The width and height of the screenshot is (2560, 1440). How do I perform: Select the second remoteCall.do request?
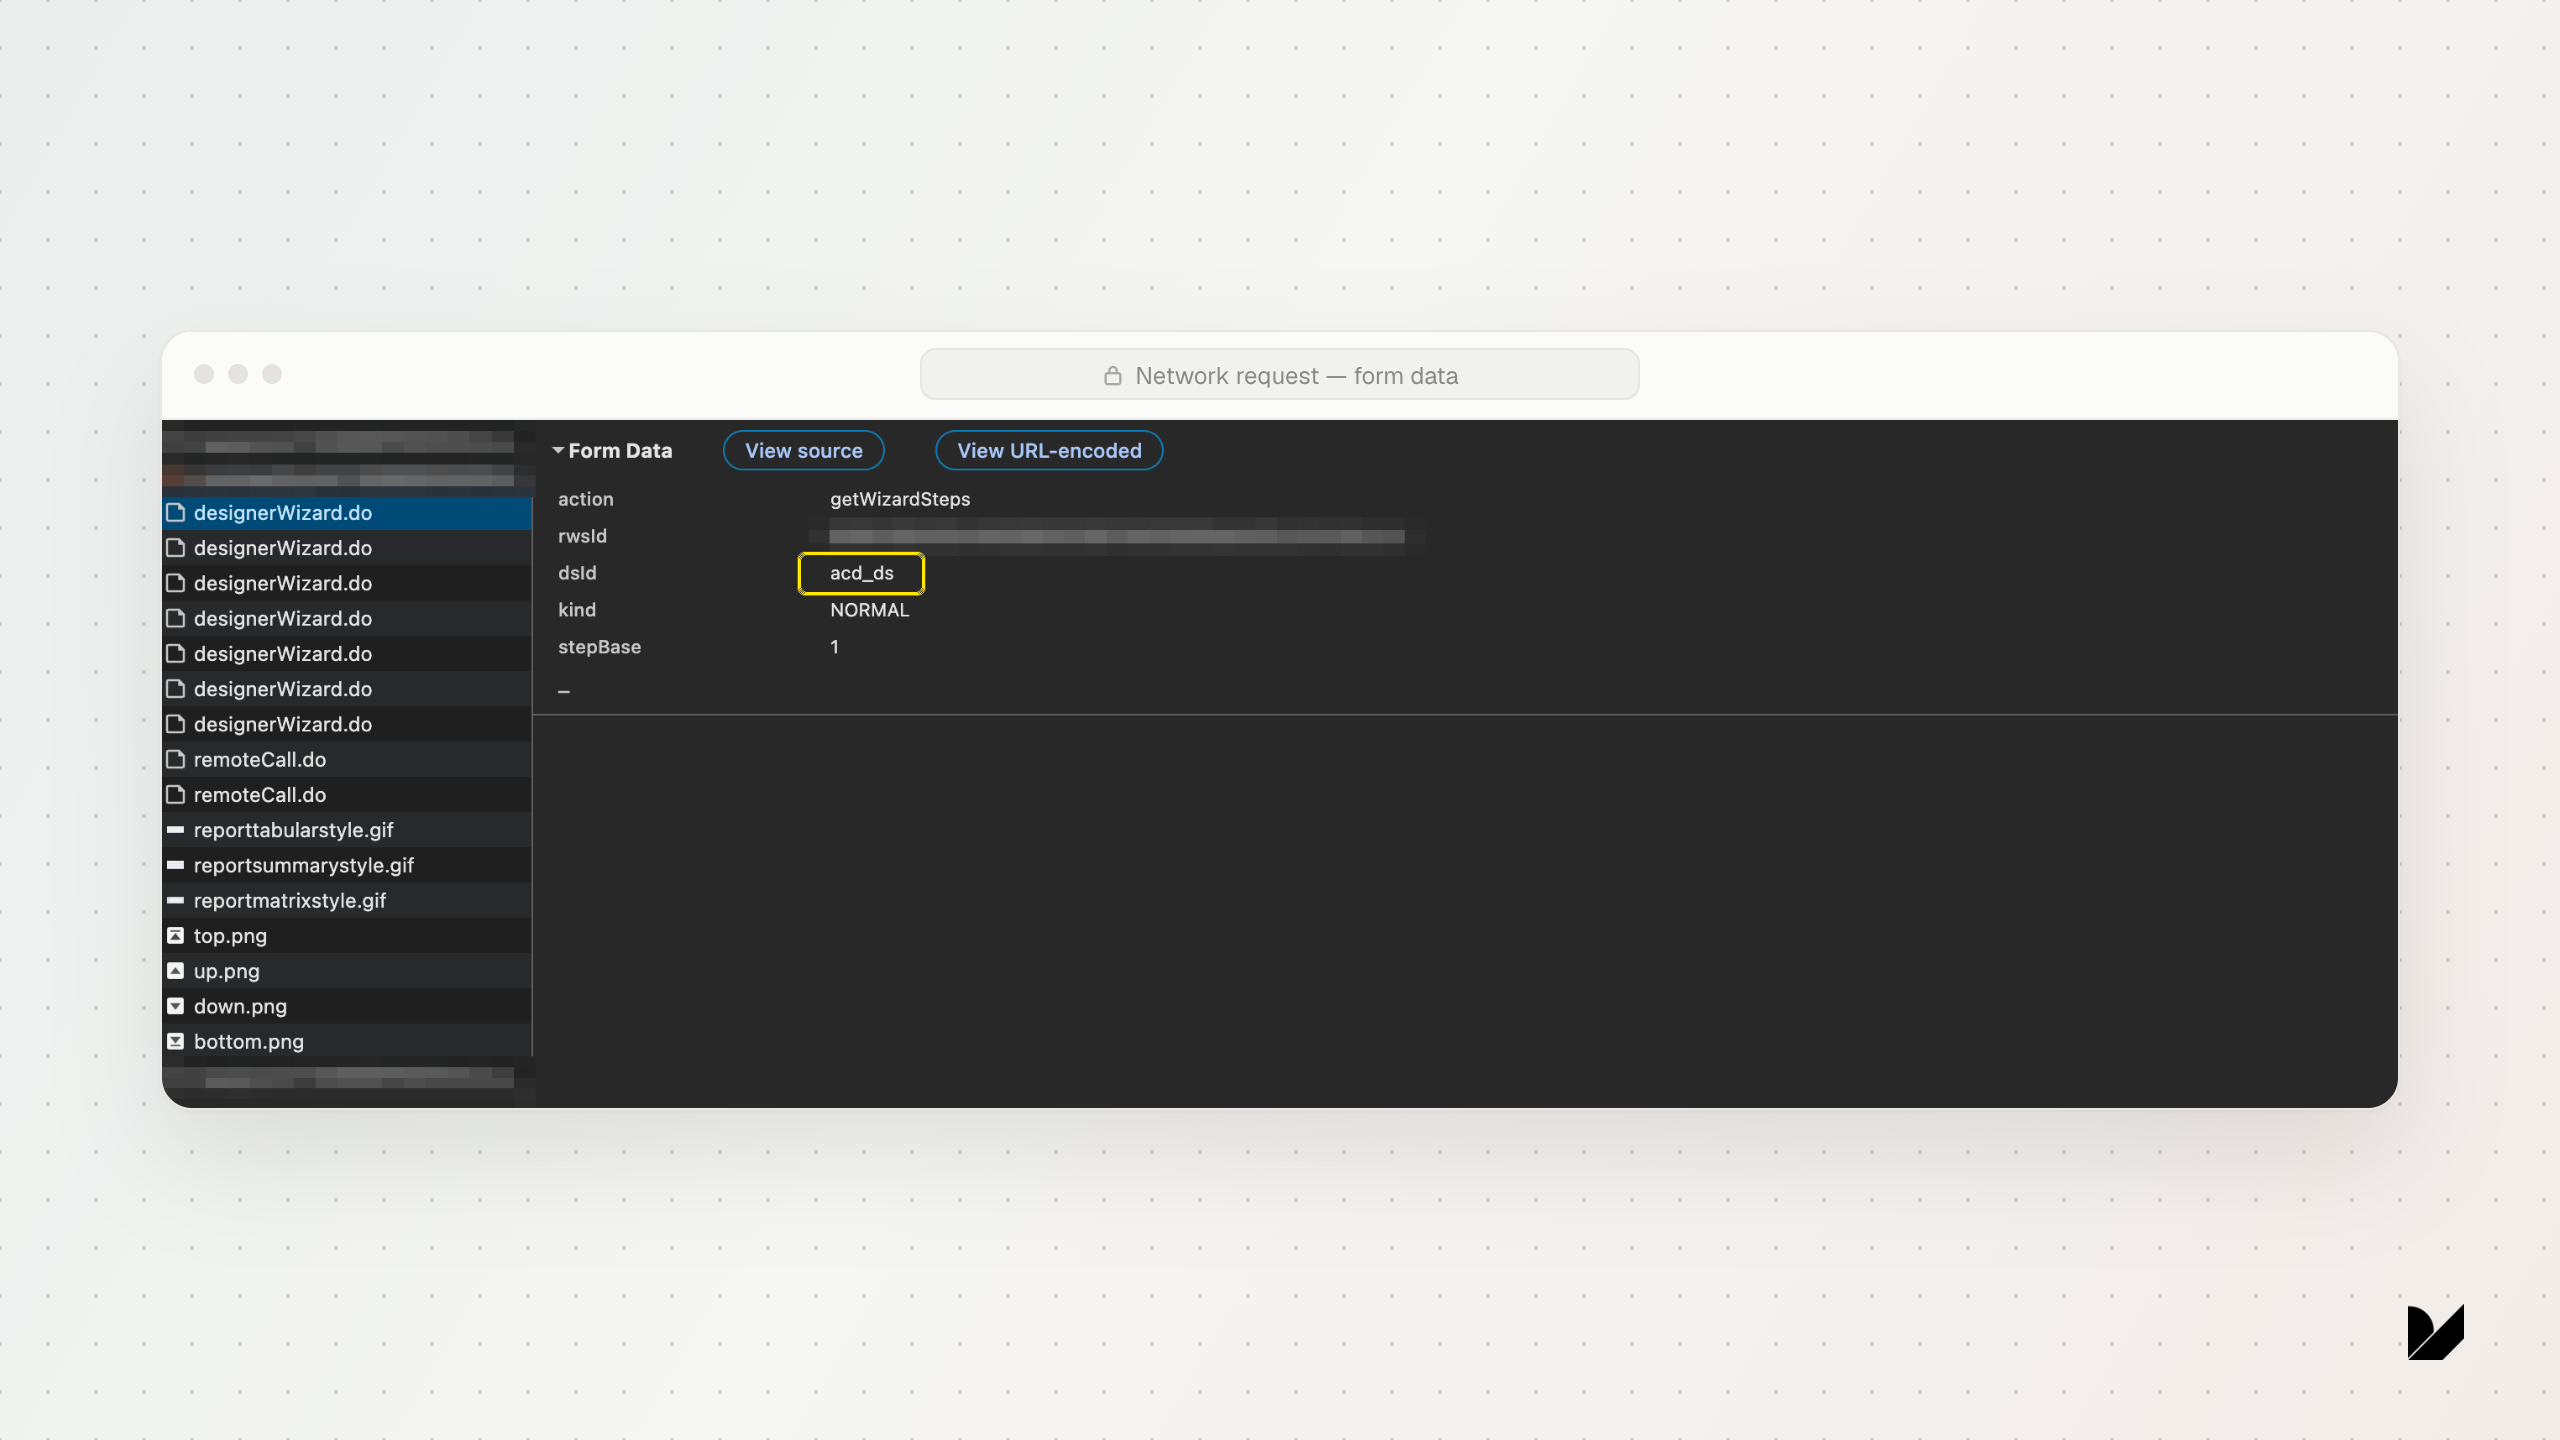click(x=347, y=795)
